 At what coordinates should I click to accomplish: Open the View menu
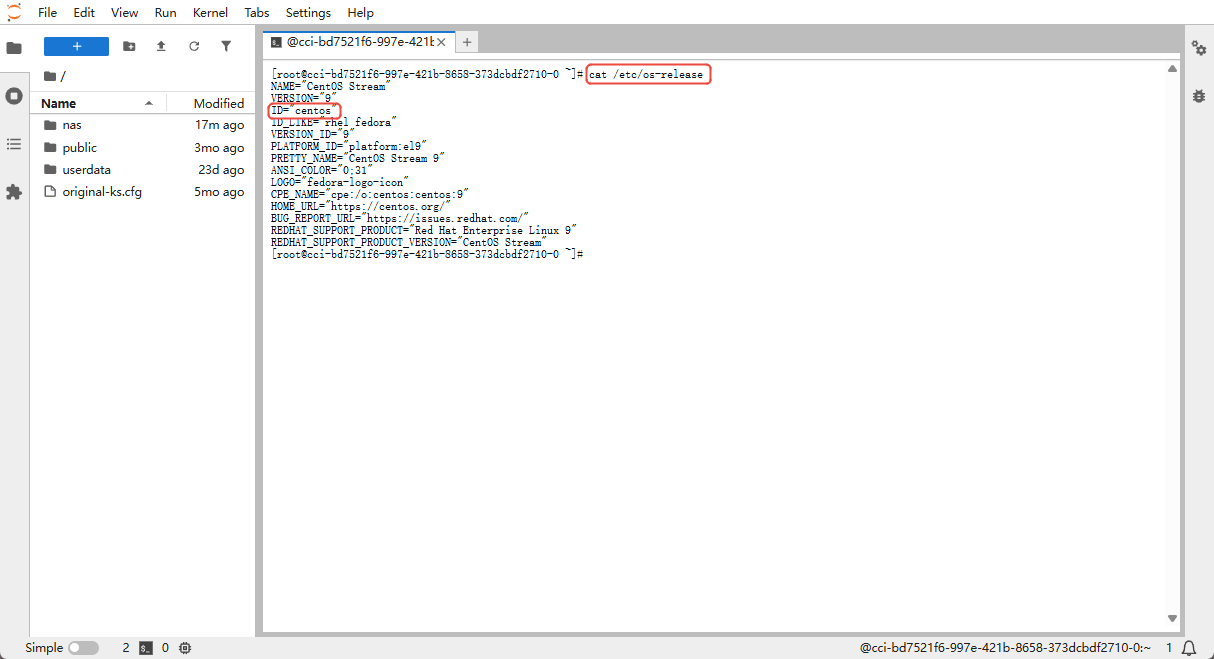point(125,12)
